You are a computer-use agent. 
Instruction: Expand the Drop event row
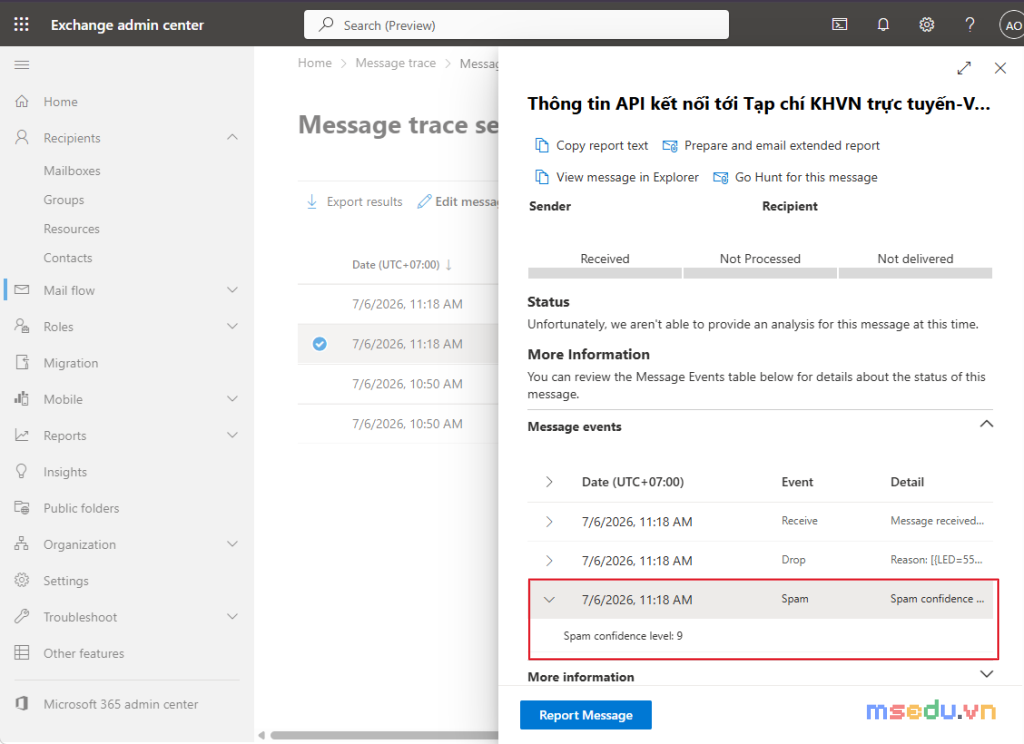pos(549,560)
